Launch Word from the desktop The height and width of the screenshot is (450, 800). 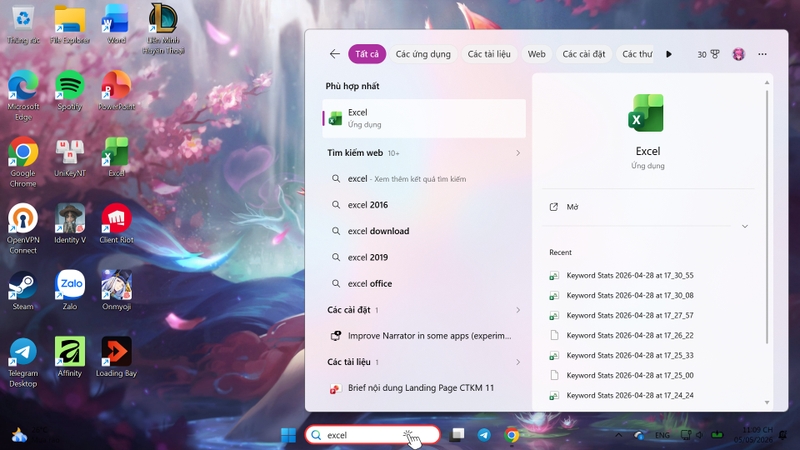(116, 24)
